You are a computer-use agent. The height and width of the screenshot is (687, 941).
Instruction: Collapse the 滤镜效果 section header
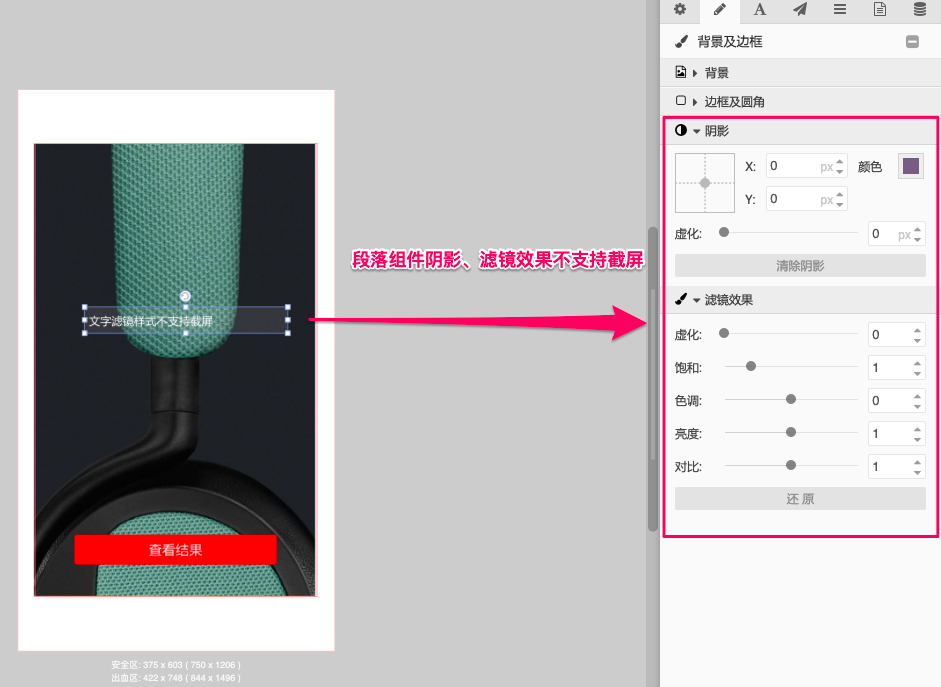(728, 299)
